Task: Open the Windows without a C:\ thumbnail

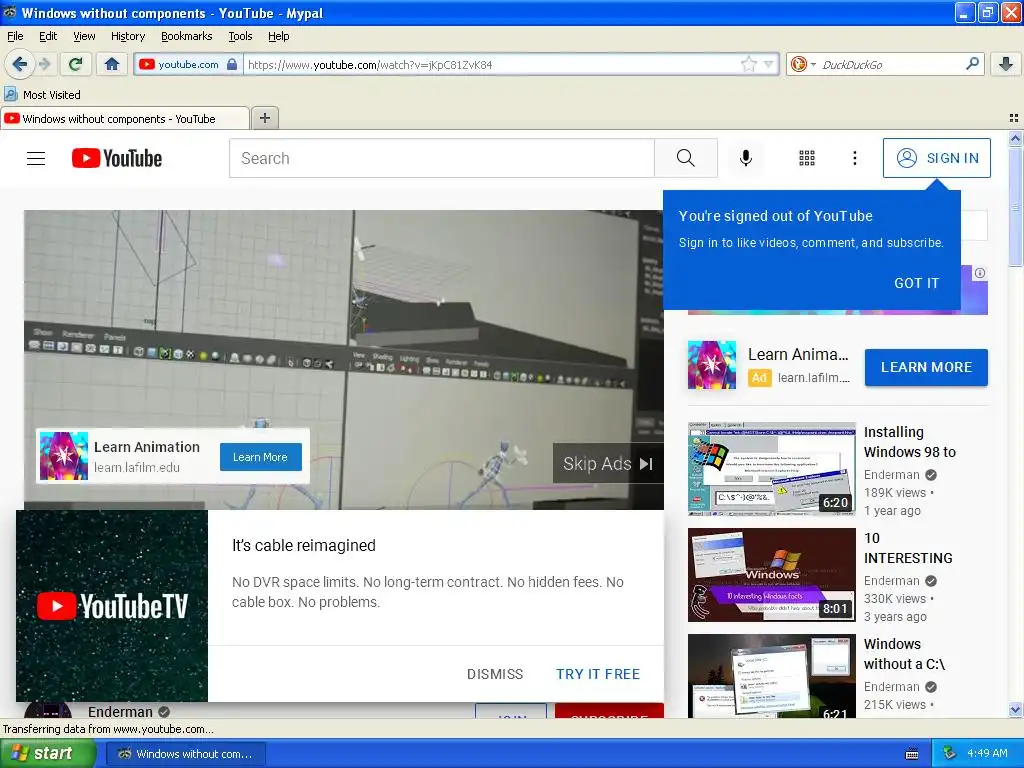Action: [771, 676]
